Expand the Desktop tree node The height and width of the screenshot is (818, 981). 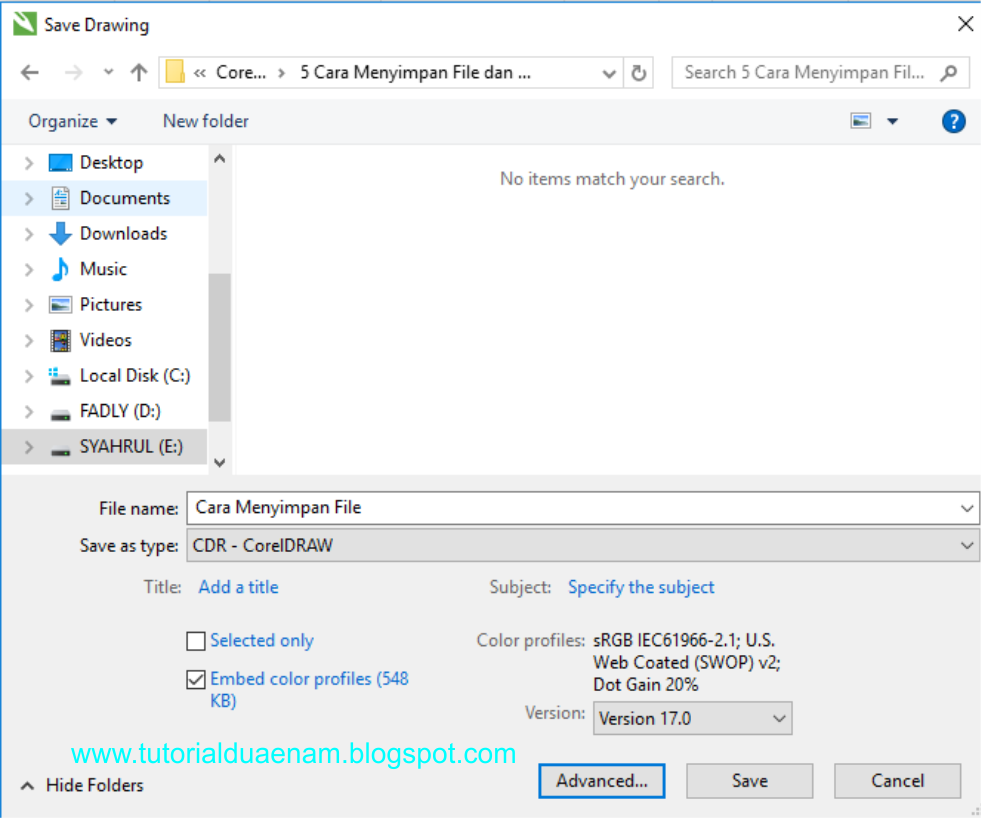29,163
